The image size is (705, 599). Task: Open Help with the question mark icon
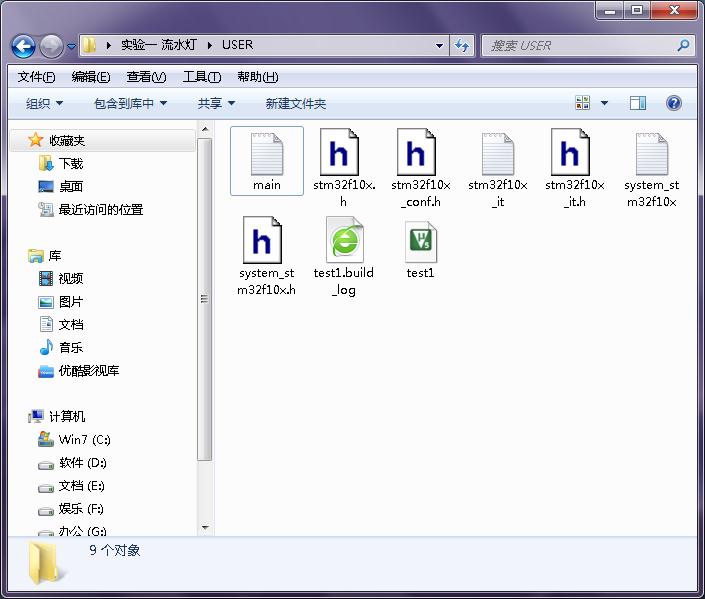pos(674,103)
